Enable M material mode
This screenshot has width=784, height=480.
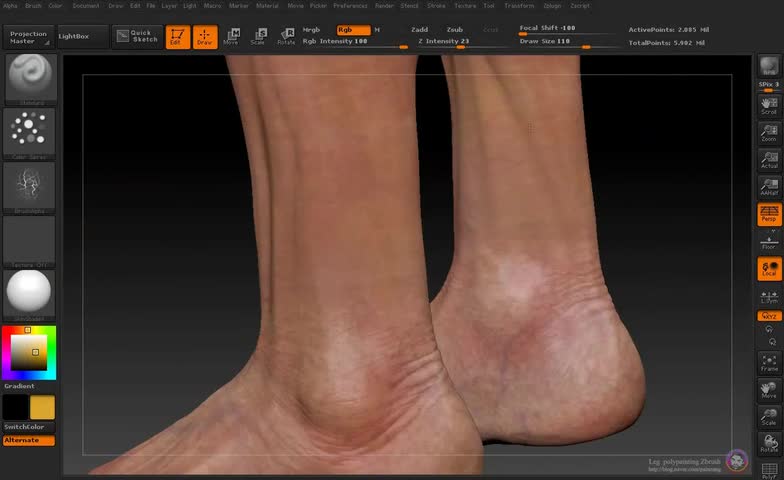pyautogui.click(x=377, y=30)
